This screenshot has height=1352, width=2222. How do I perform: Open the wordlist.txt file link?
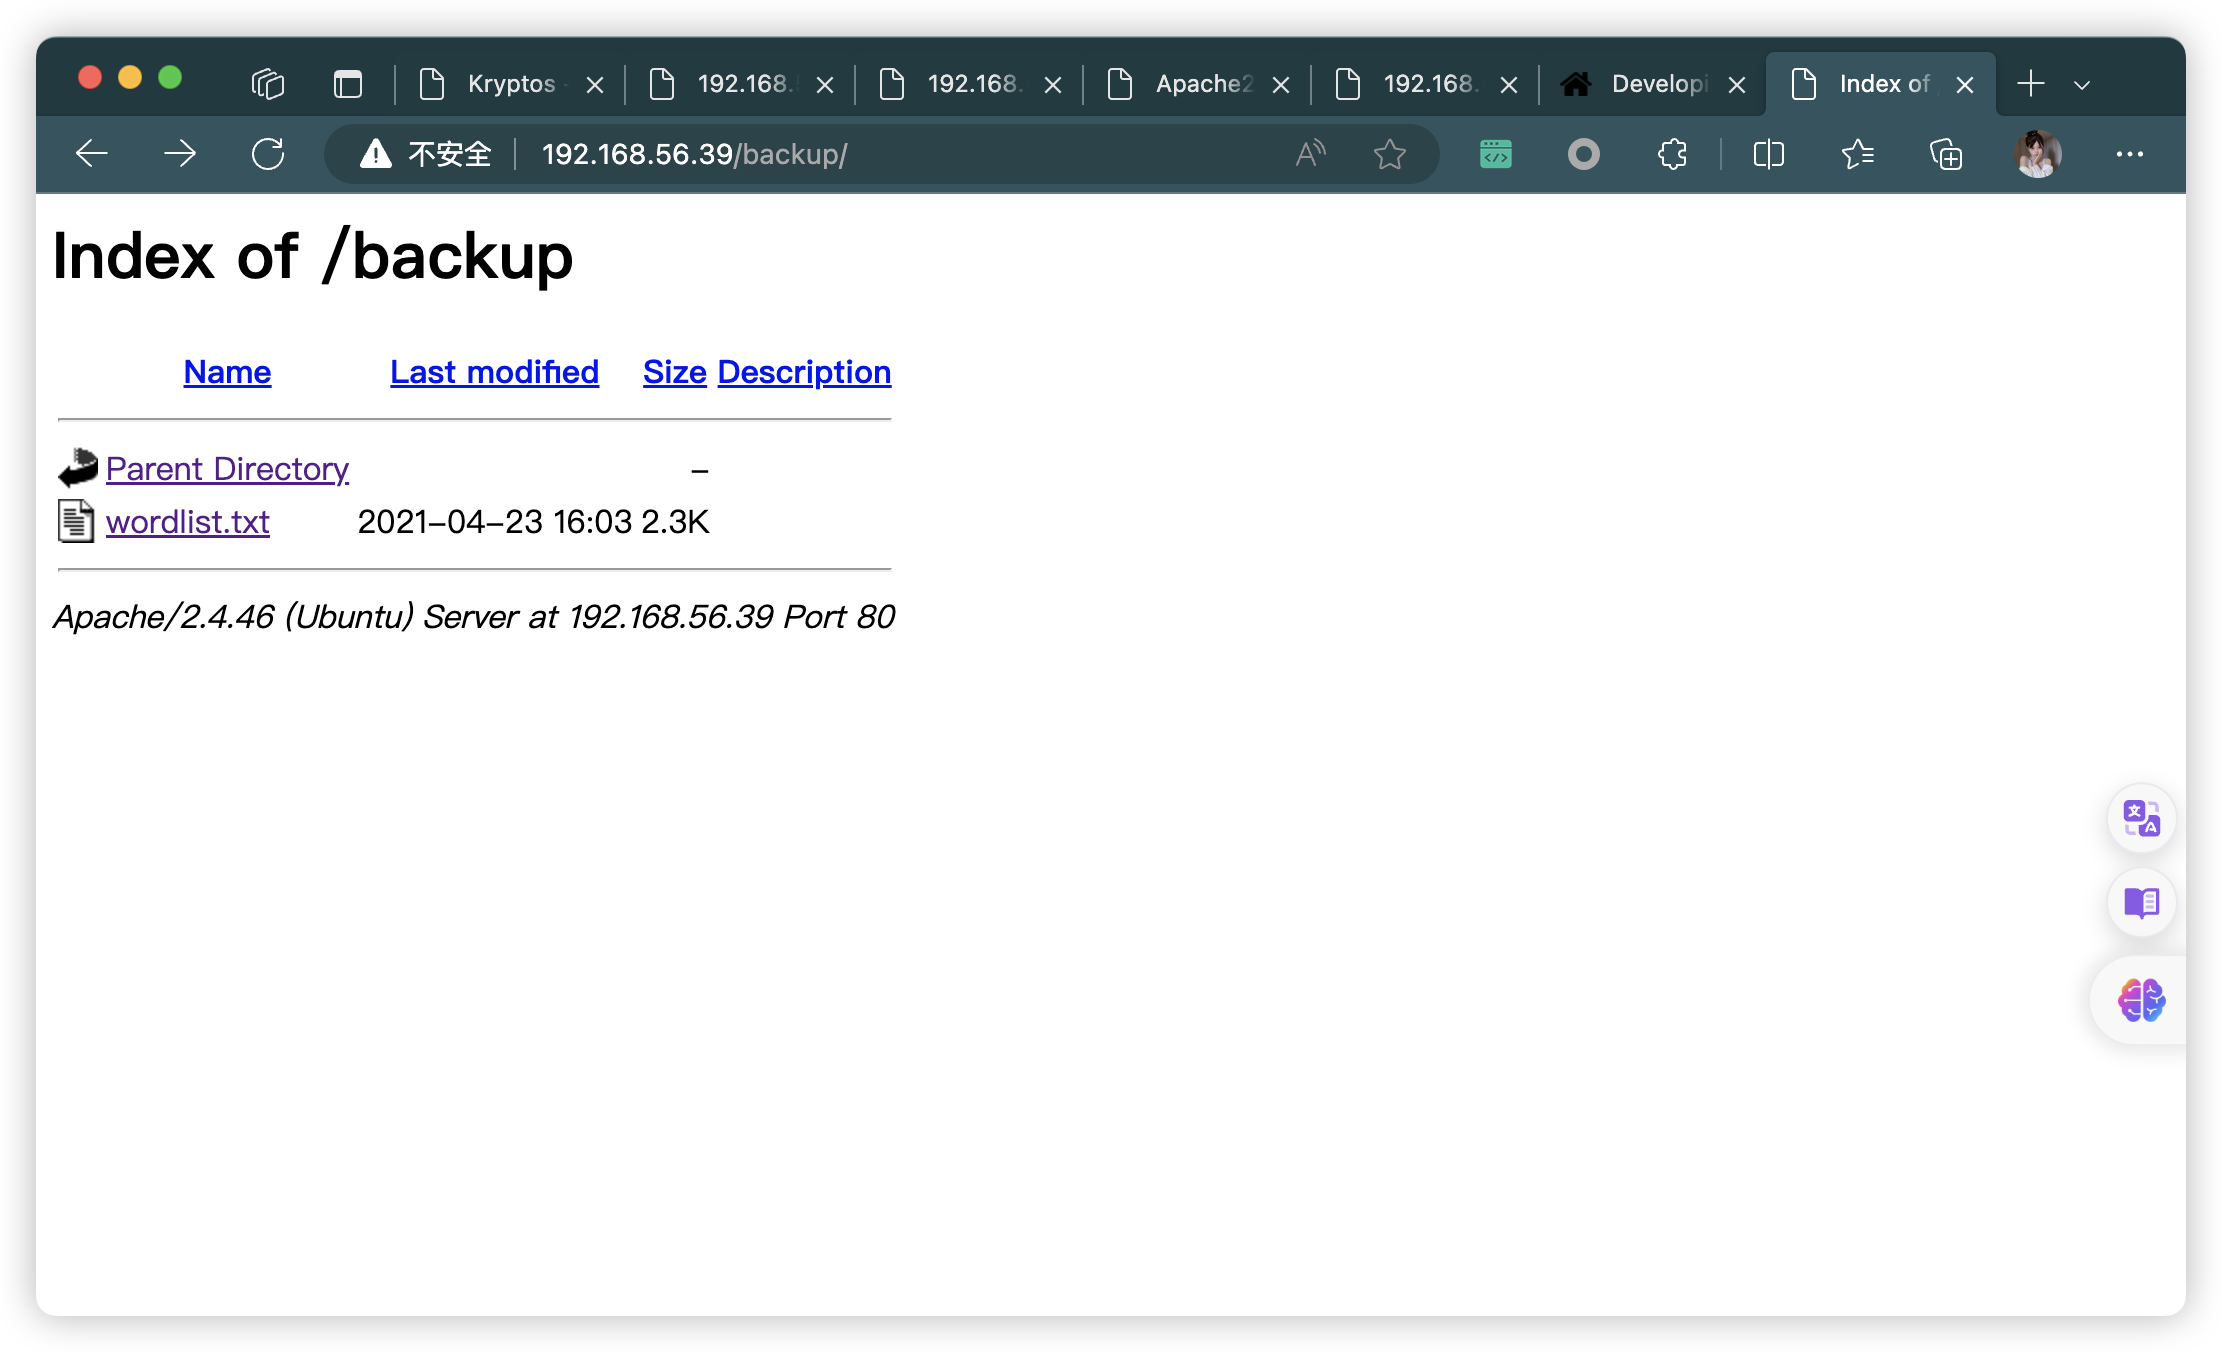tap(186, 520)
